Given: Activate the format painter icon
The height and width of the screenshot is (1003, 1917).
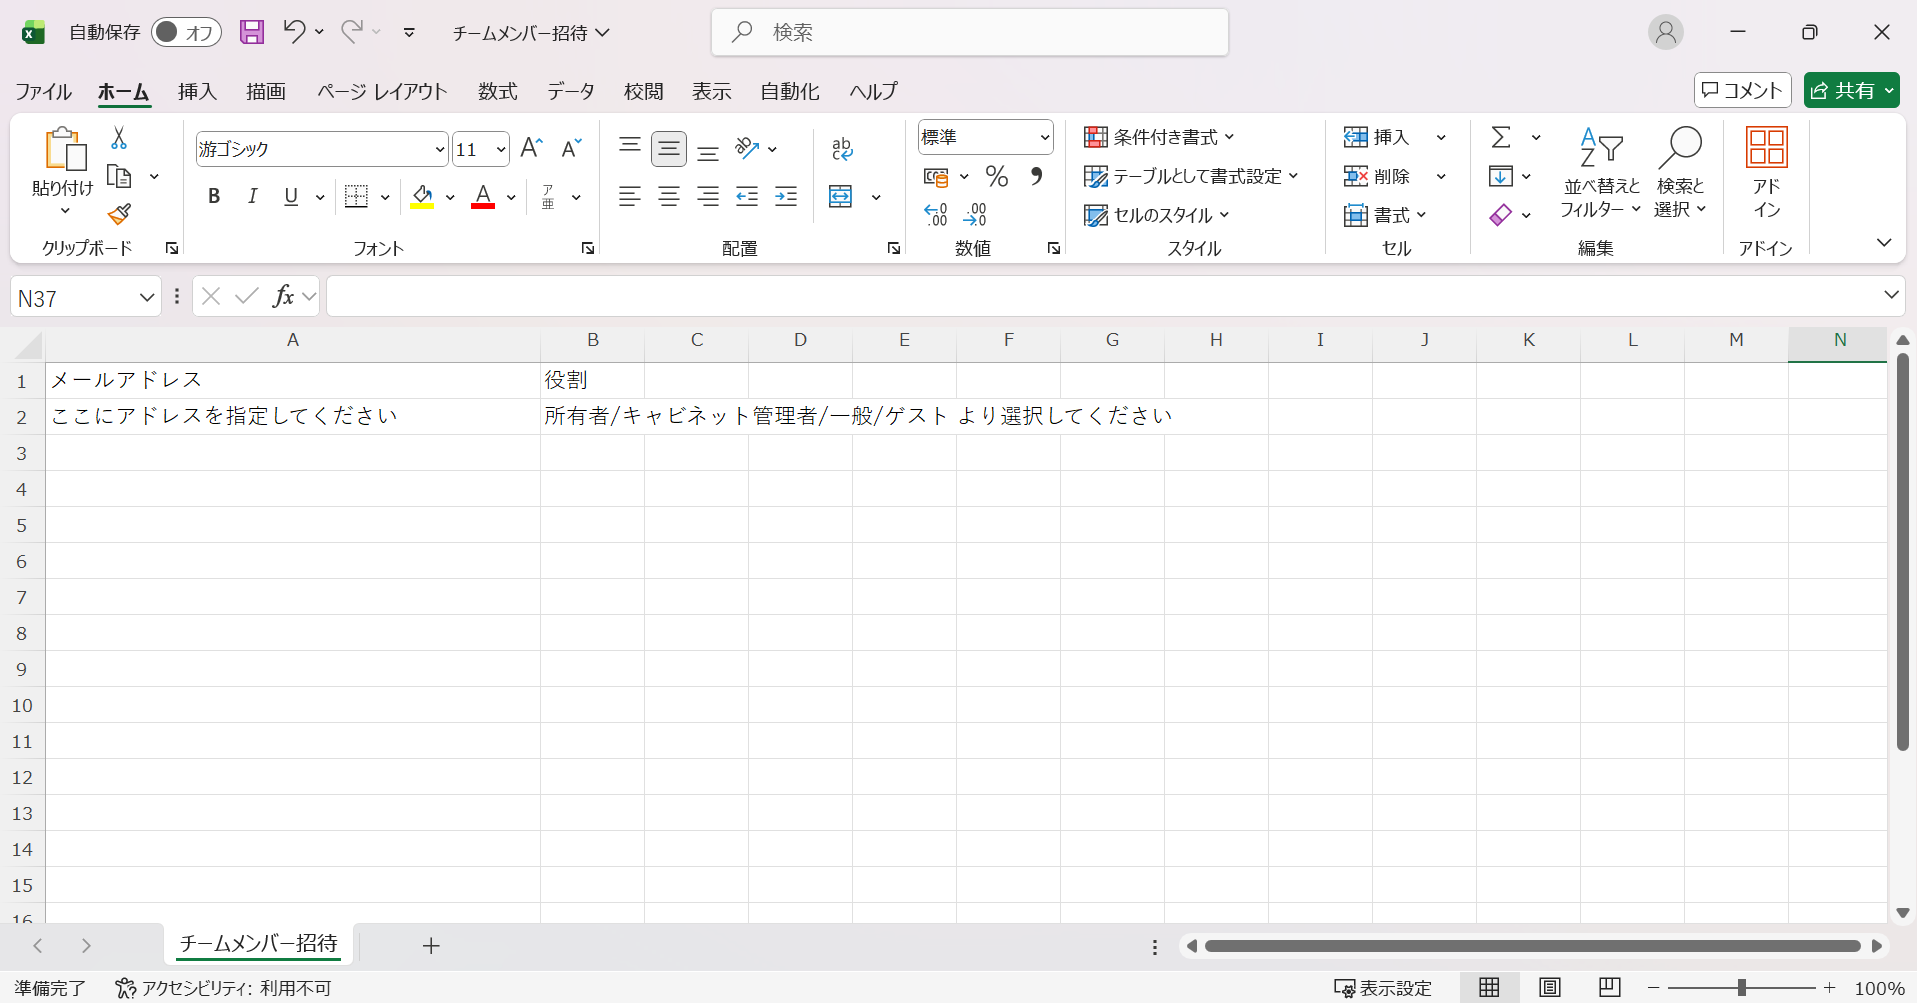Looking at the screenshot, I should [x=119, y=214].
